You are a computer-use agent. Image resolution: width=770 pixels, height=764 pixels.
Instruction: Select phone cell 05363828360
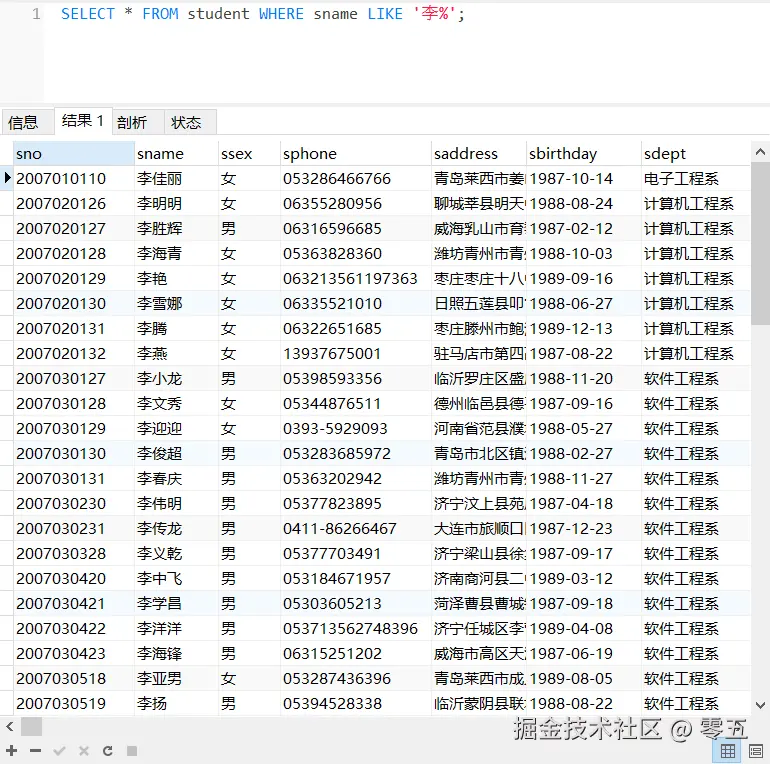pyautogui.click(x=356, y=253)
